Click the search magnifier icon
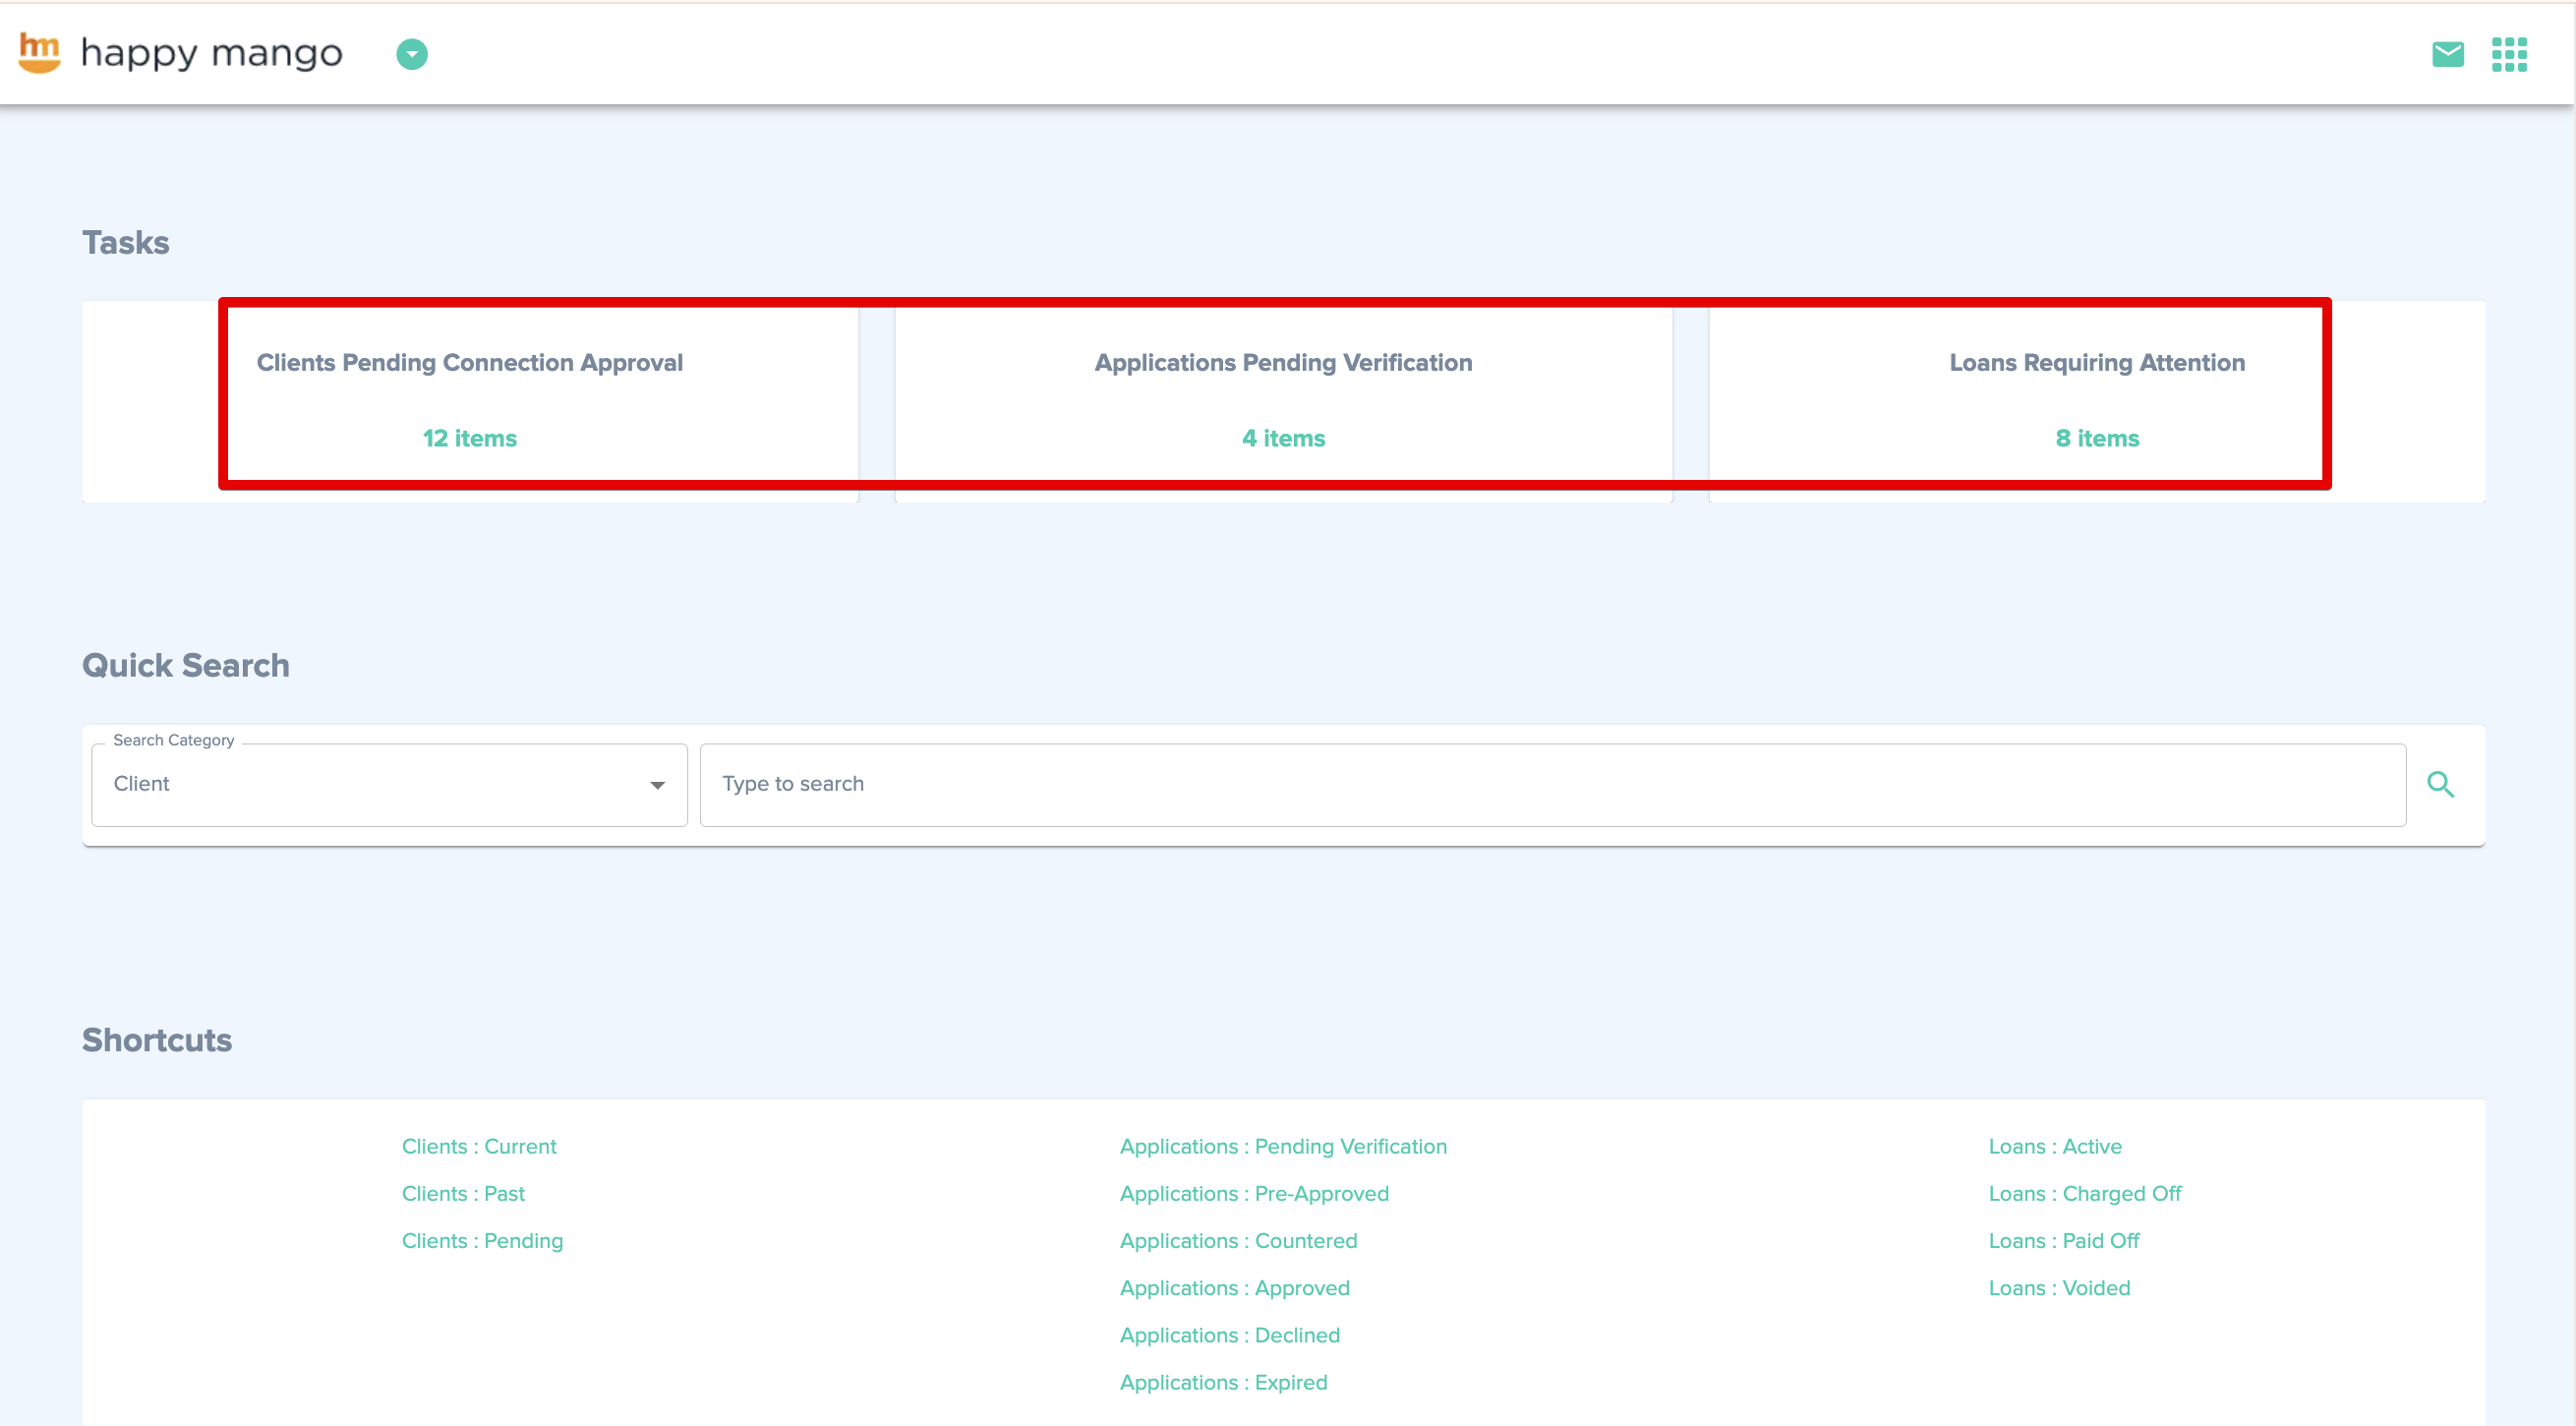 point(2441,784)
